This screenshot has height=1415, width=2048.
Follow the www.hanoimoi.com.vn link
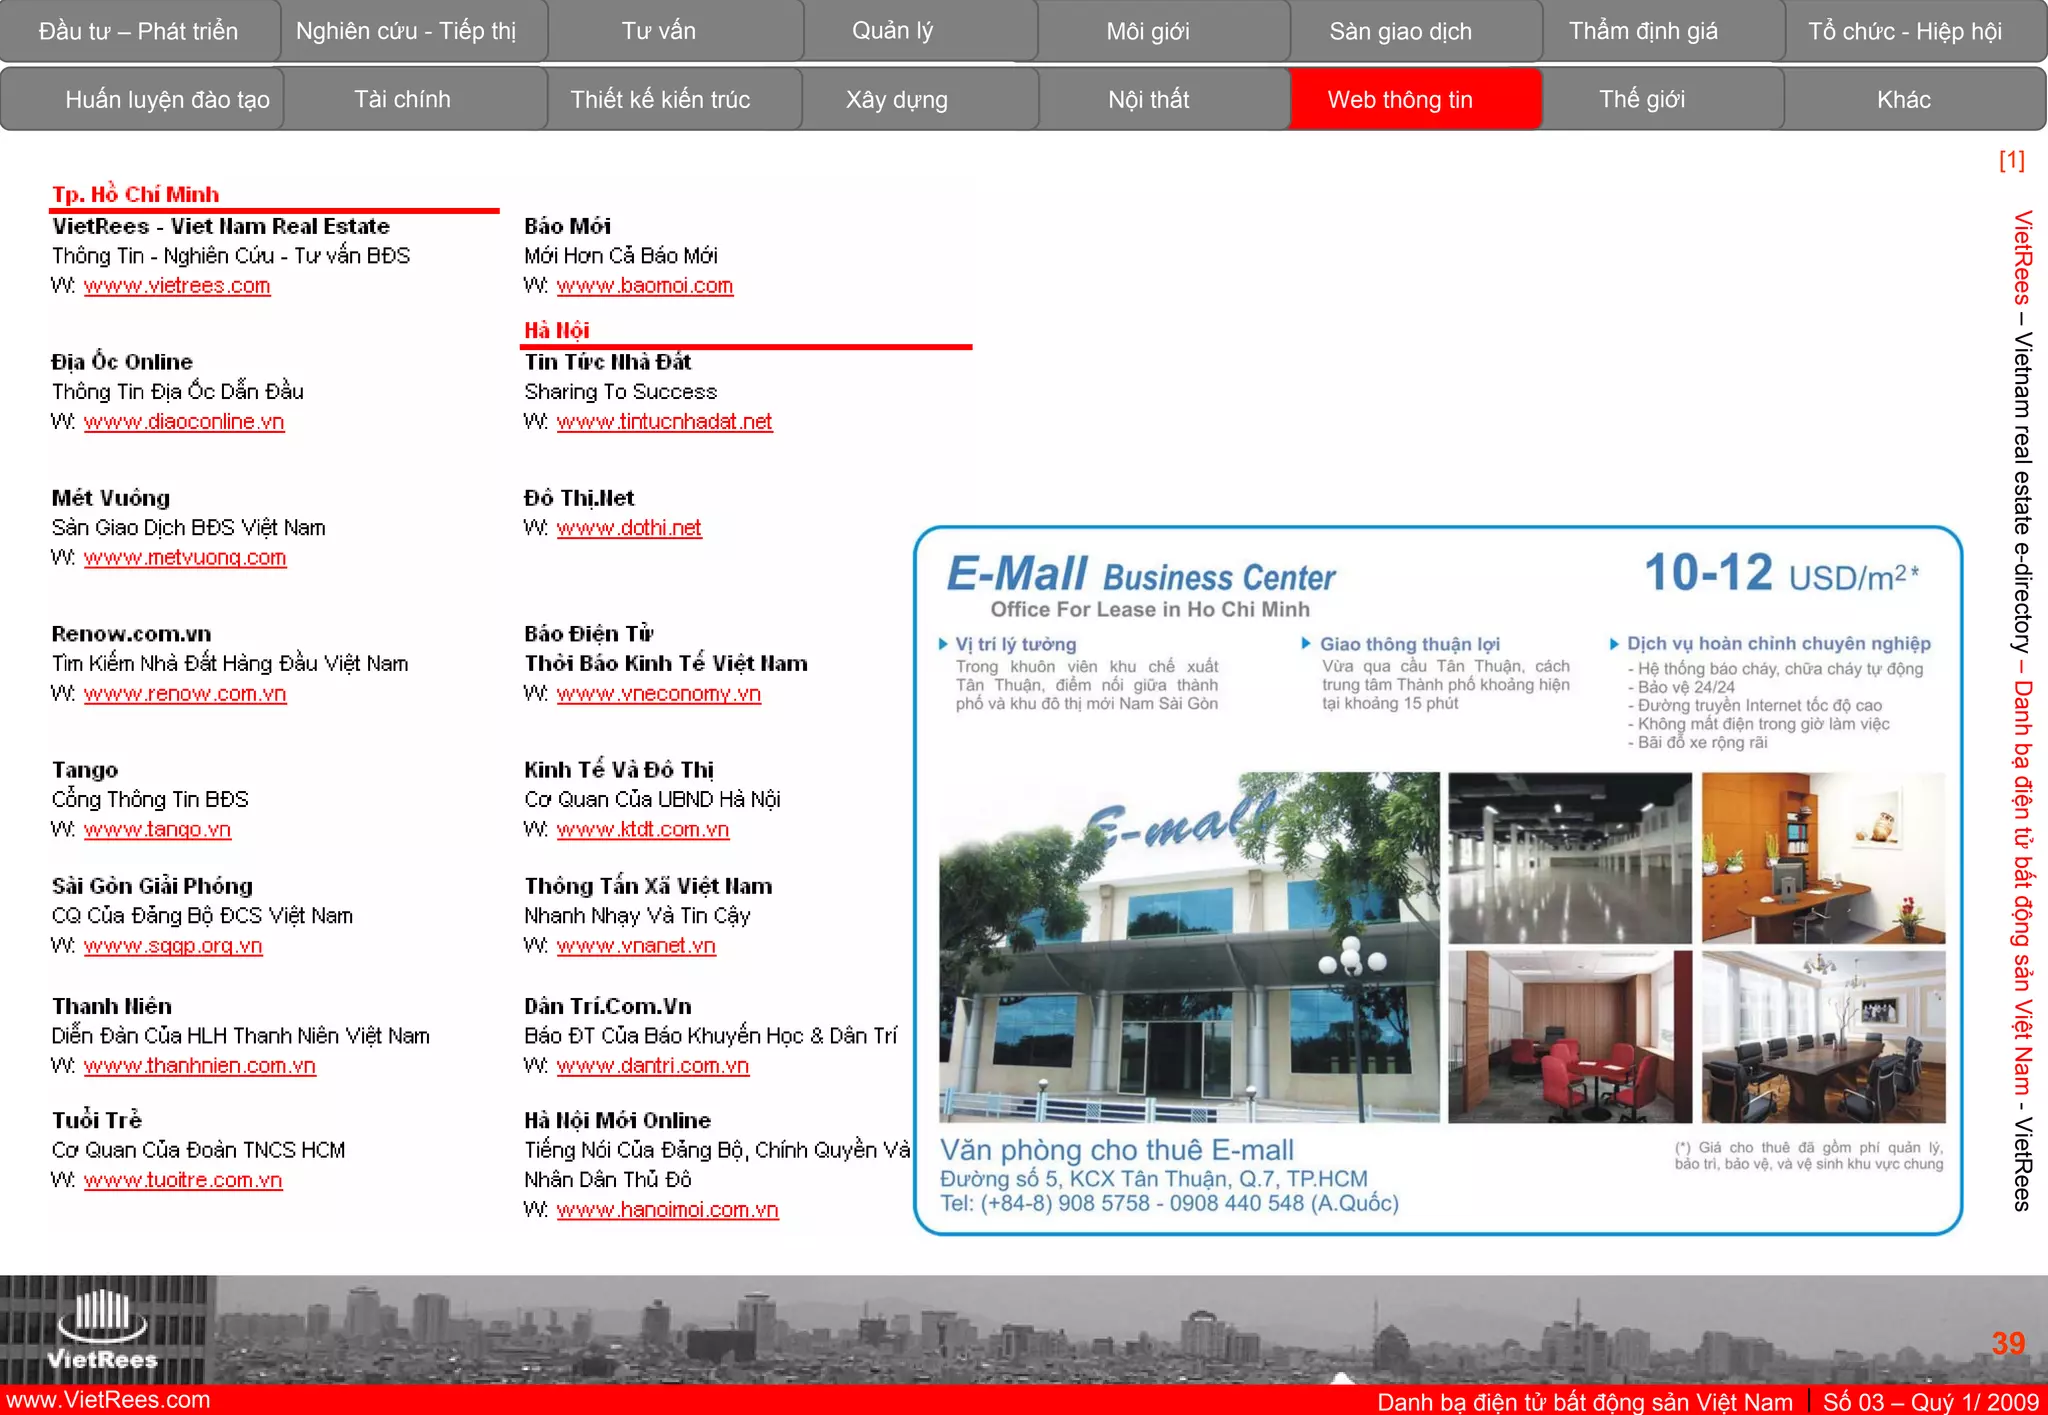668,1210
